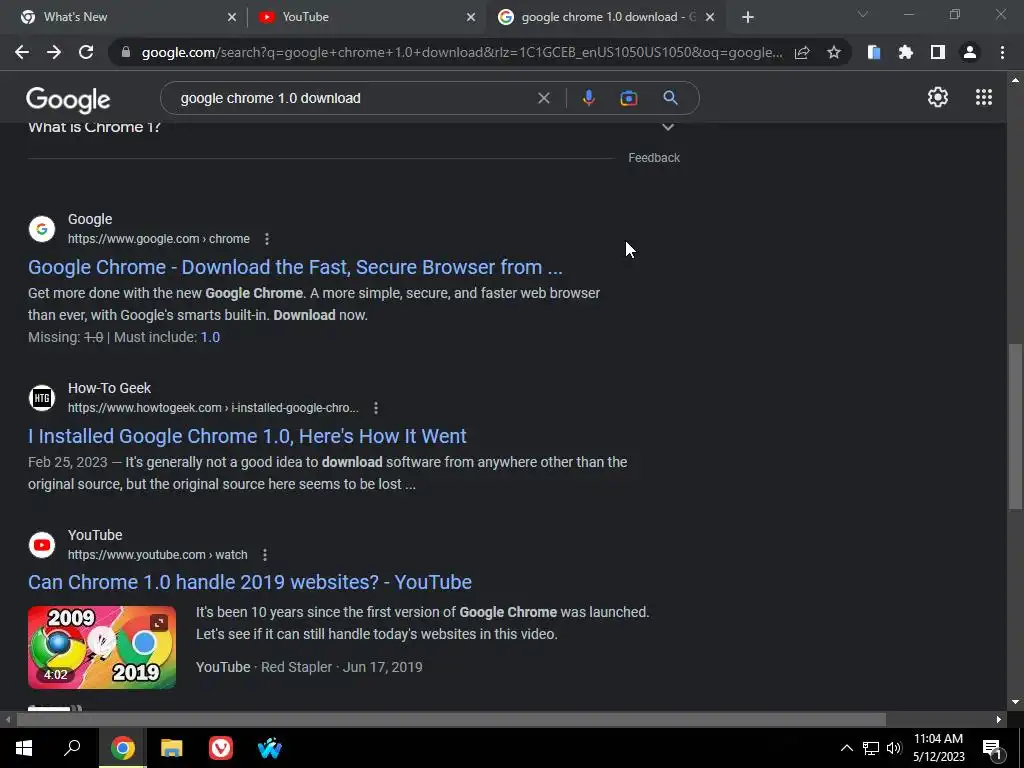Open the blue W taskbar app
Viewport: 1024px width, 768px height.
[x=270, y=748]
